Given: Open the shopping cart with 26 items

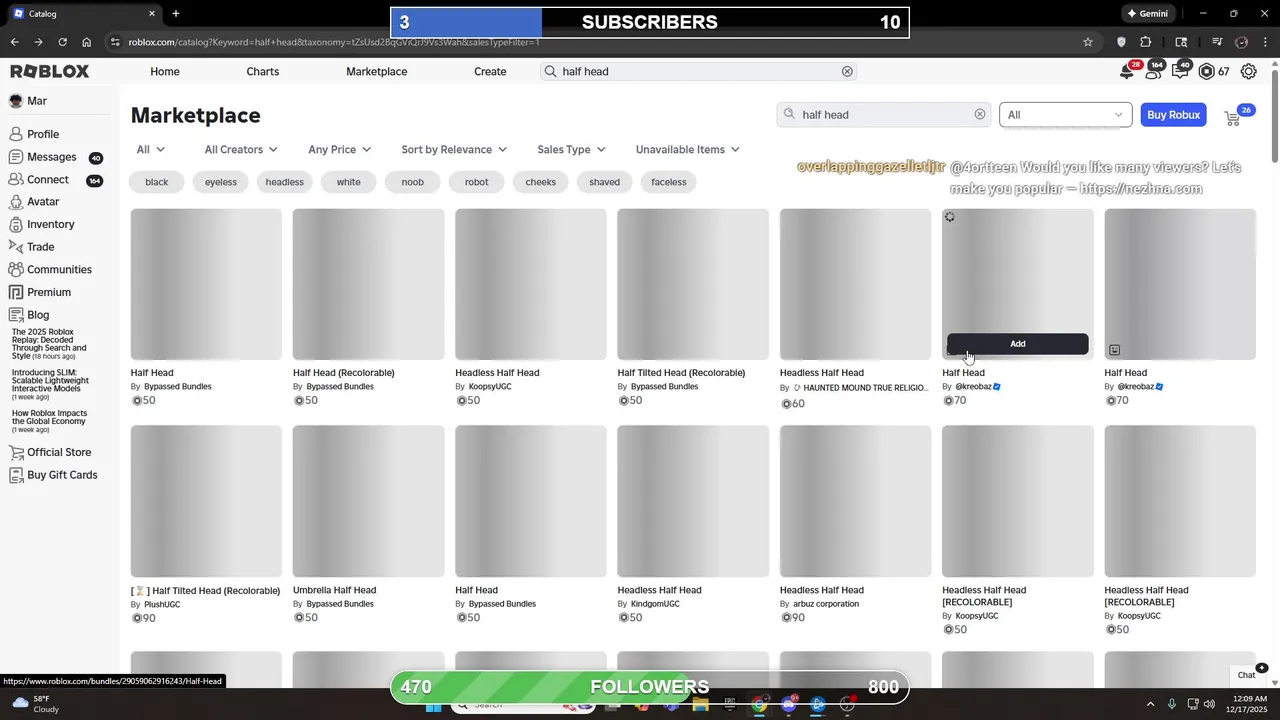Looking at the screenshot, I should 1233,118.
